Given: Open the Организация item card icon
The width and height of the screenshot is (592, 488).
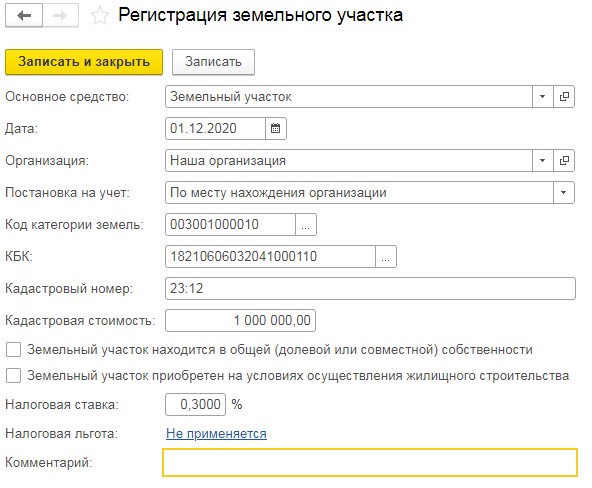Looking at the screenshot, I should coord(564,160).
